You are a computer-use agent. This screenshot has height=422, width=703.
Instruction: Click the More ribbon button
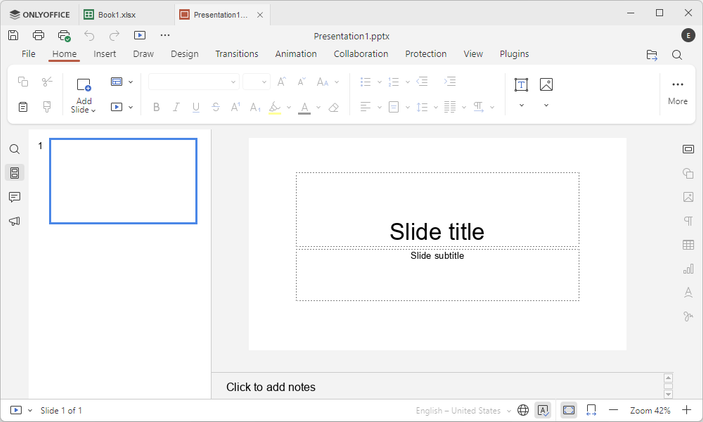(677, 92)
